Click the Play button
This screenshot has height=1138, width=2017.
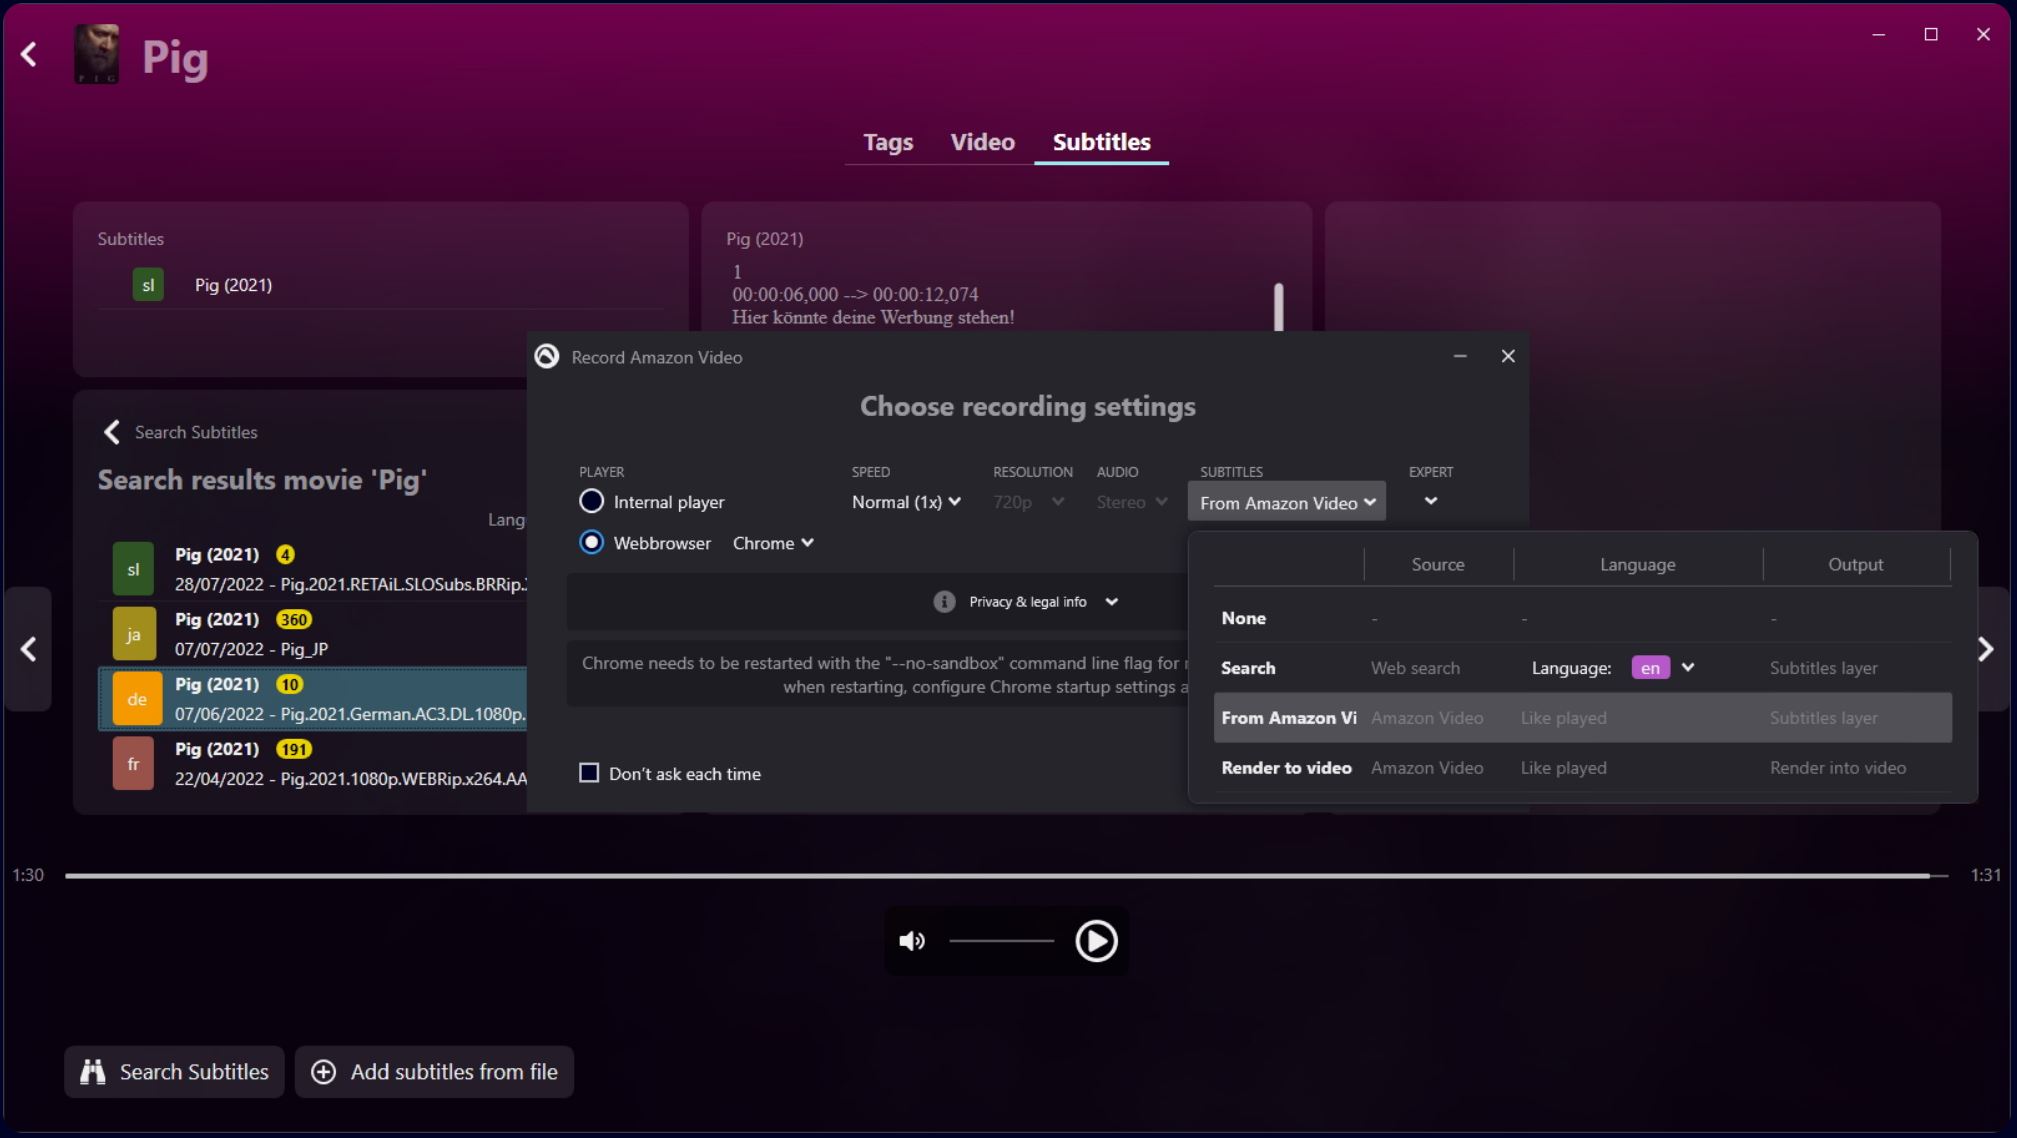(1096, 941)
